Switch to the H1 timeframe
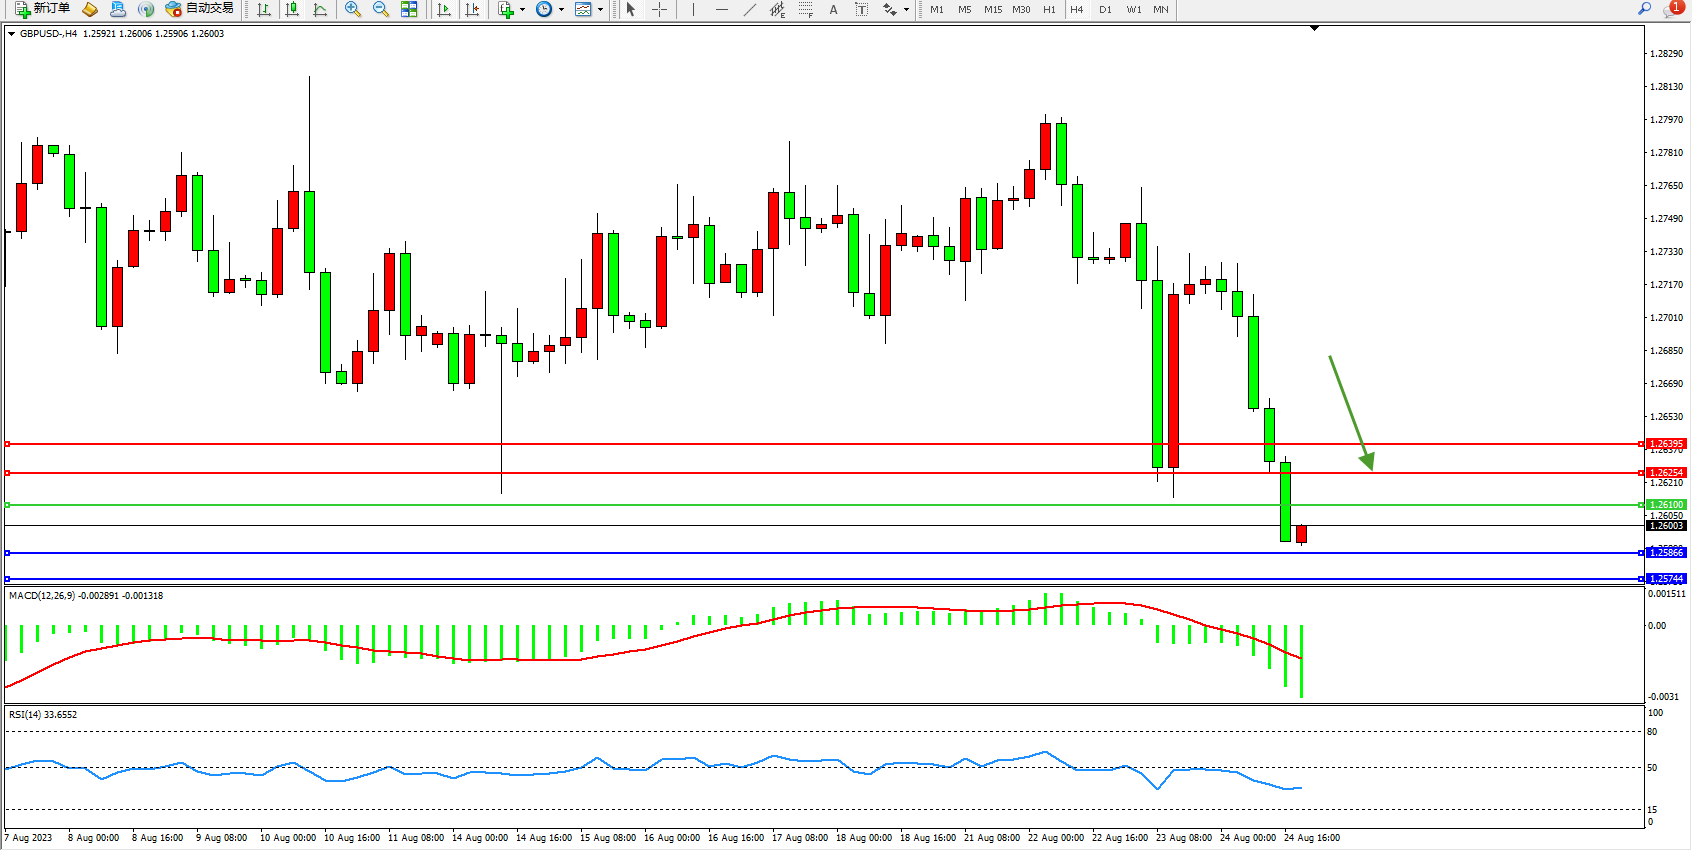 point(1049,9)
